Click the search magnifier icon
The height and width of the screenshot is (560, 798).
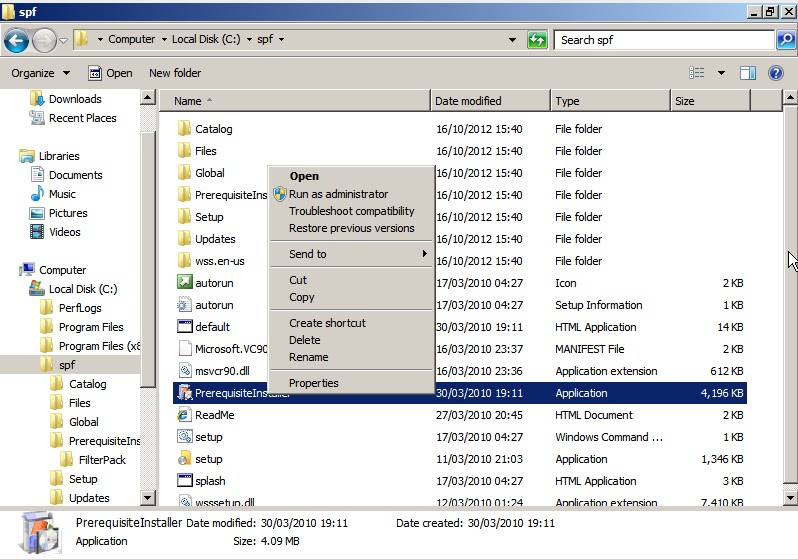[x=786, y=40]
